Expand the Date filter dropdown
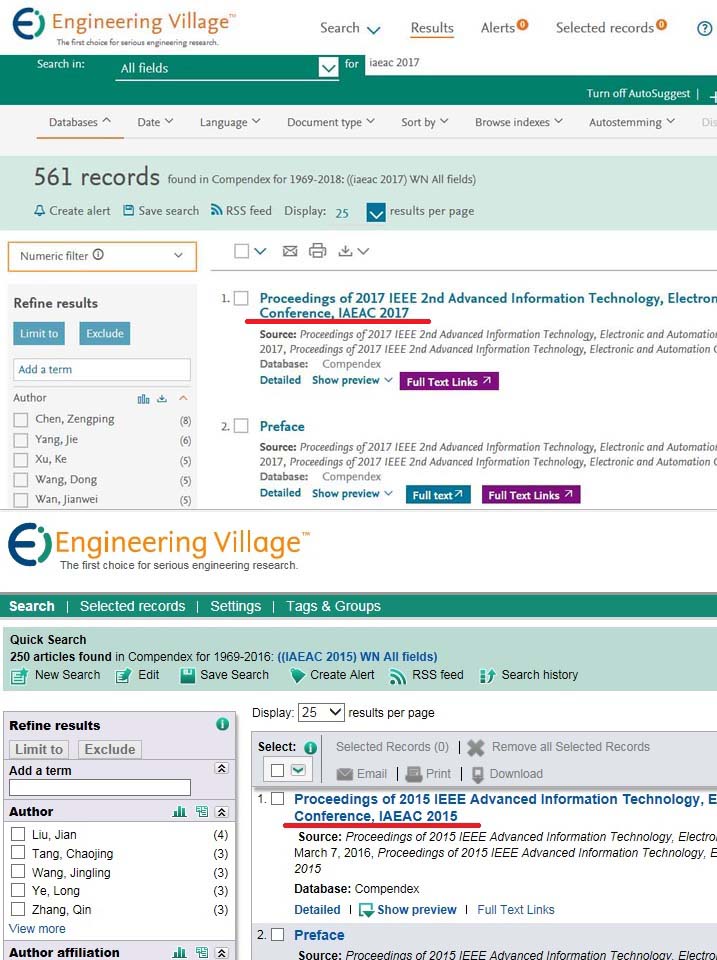The width and height of the screenshot is (717, 960). [x=155, y=122]
